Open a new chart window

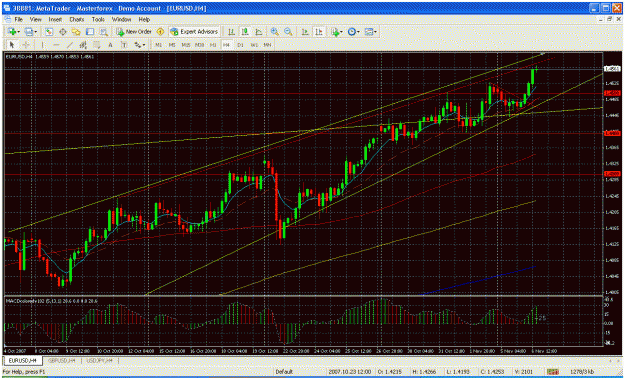pyautogui.click(x=12, y=32)
